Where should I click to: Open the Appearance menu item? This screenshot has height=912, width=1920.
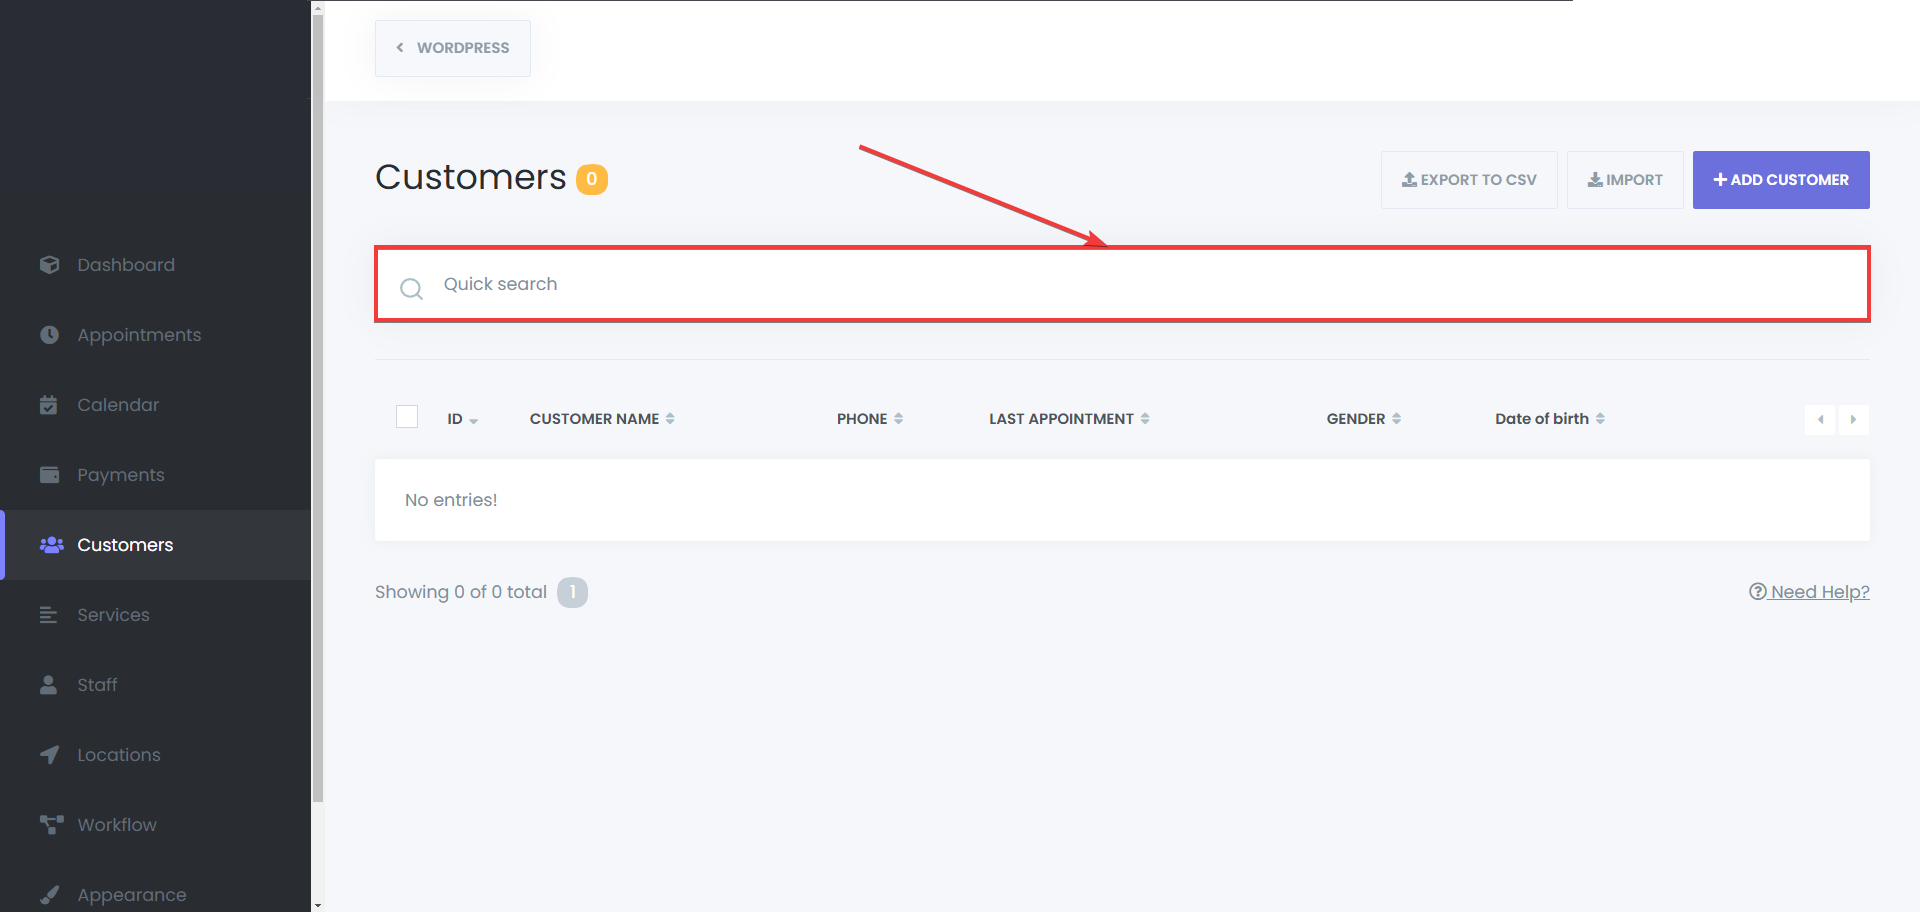click(131, 895)
